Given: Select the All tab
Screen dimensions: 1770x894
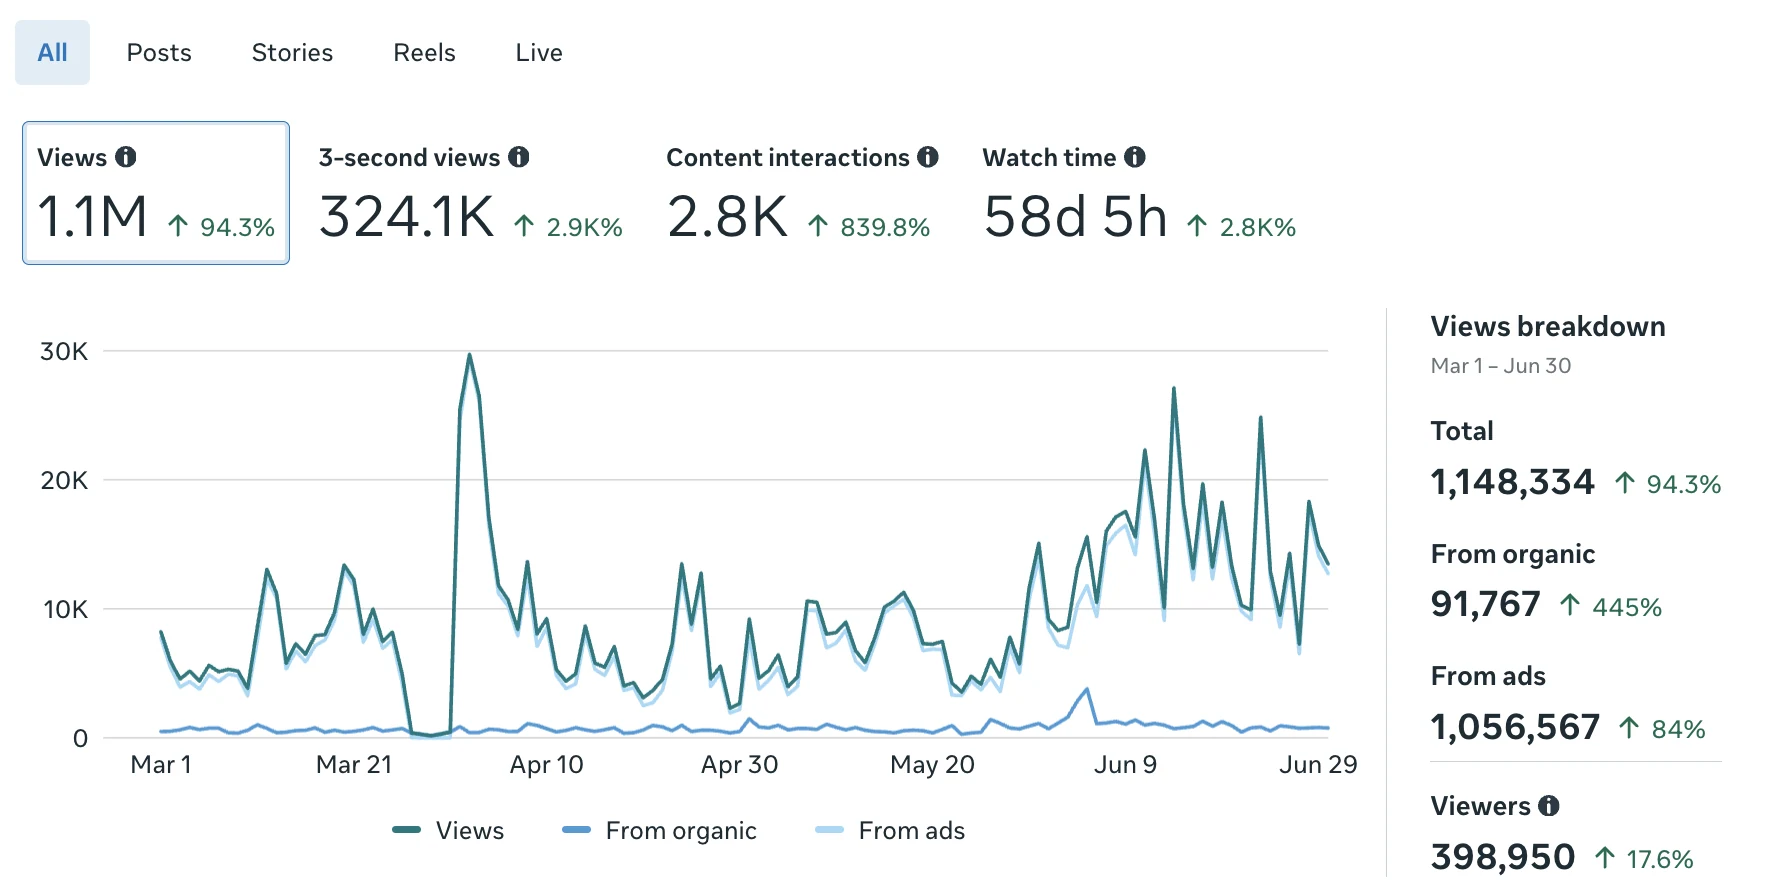Looking at the screenshot, I should [52, 53].
